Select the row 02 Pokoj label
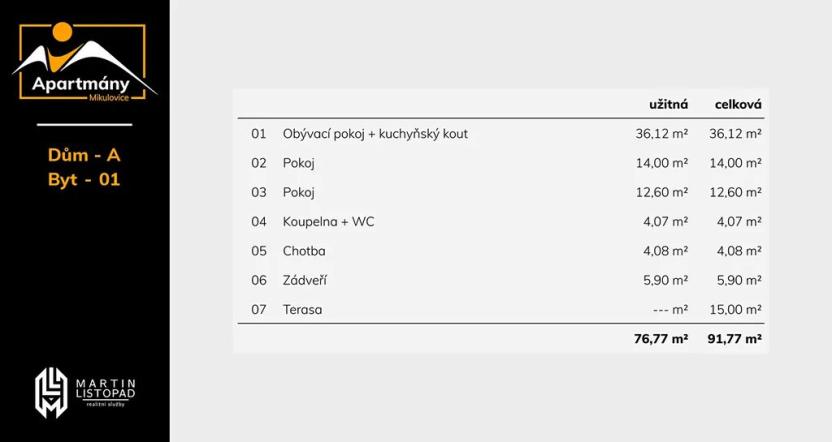The width and height of the screenshot is (832, 442). (x=298, y=163)
